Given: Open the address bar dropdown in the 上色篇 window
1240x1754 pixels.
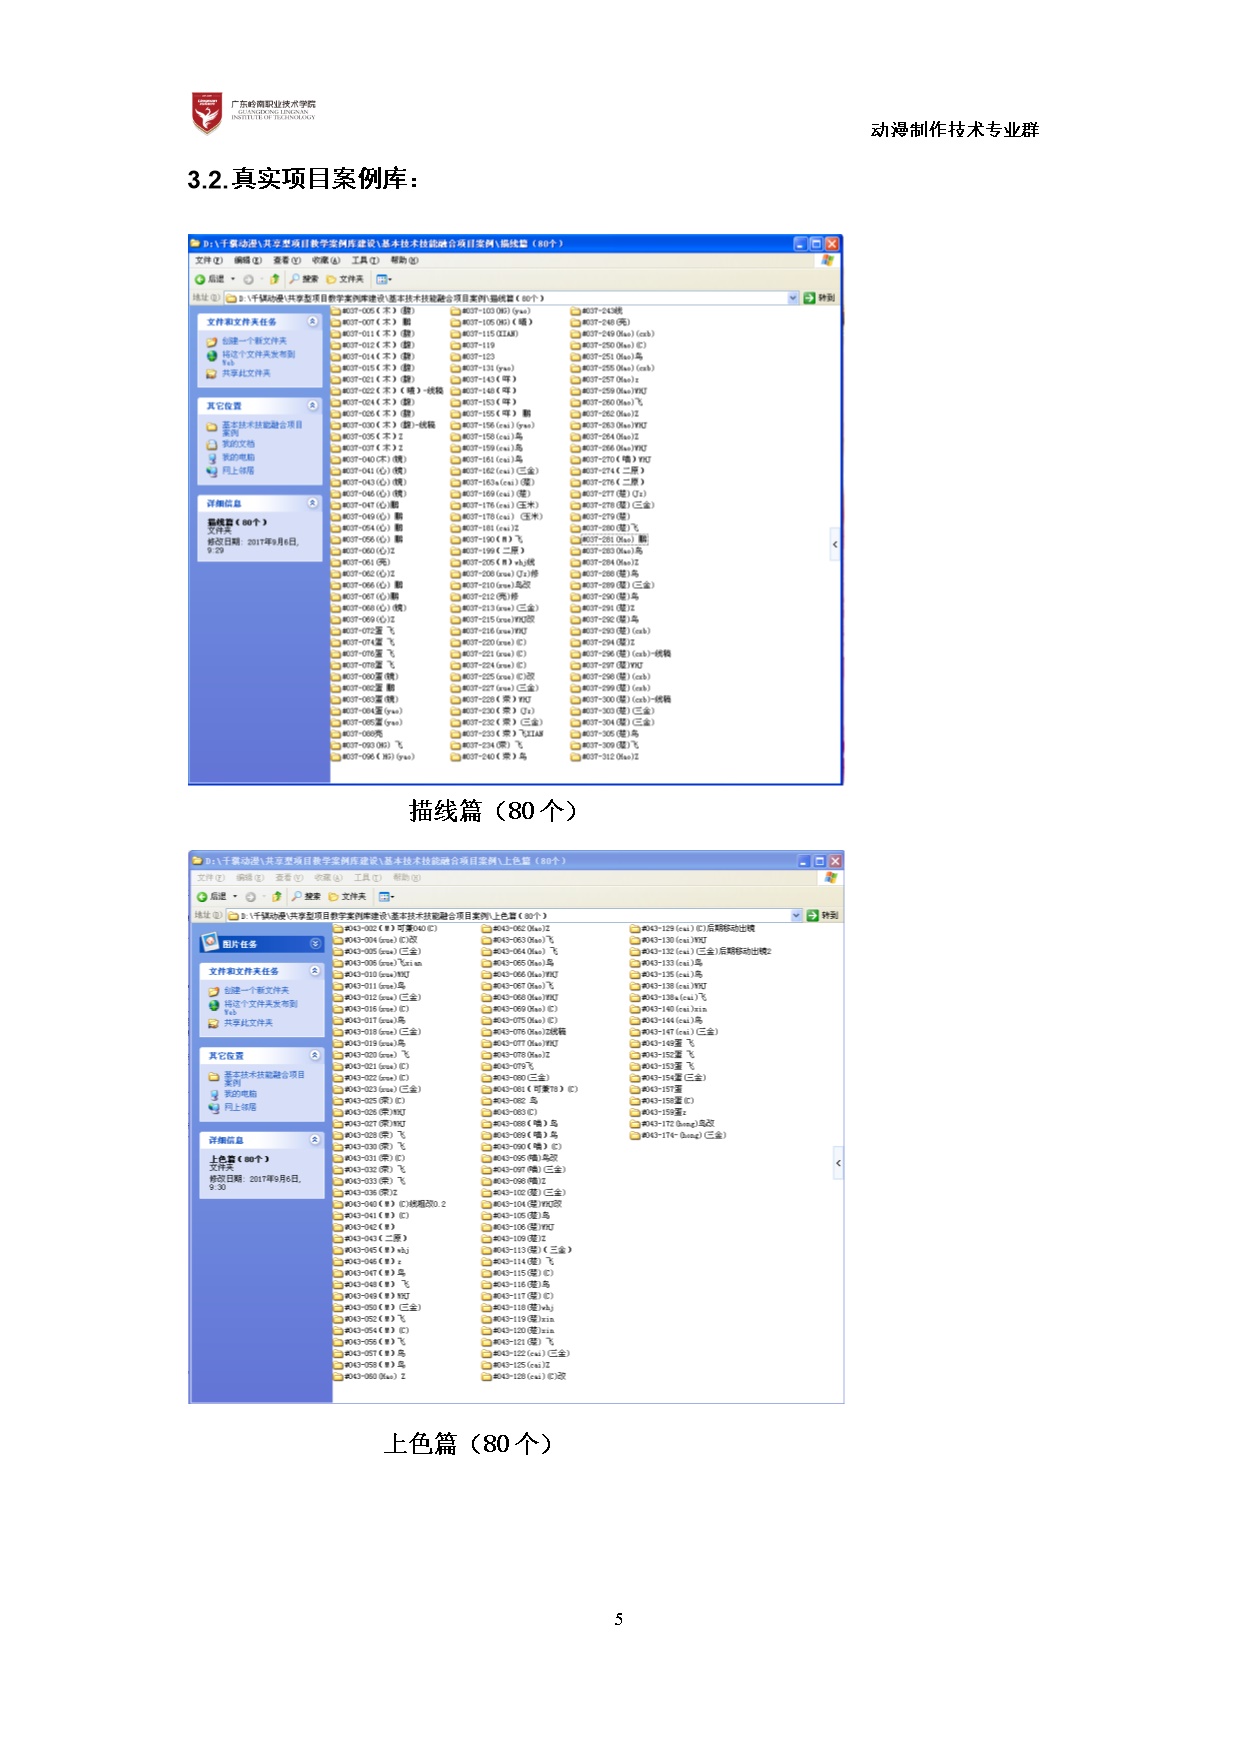Looking at the screenshot, I should [797, 916].
